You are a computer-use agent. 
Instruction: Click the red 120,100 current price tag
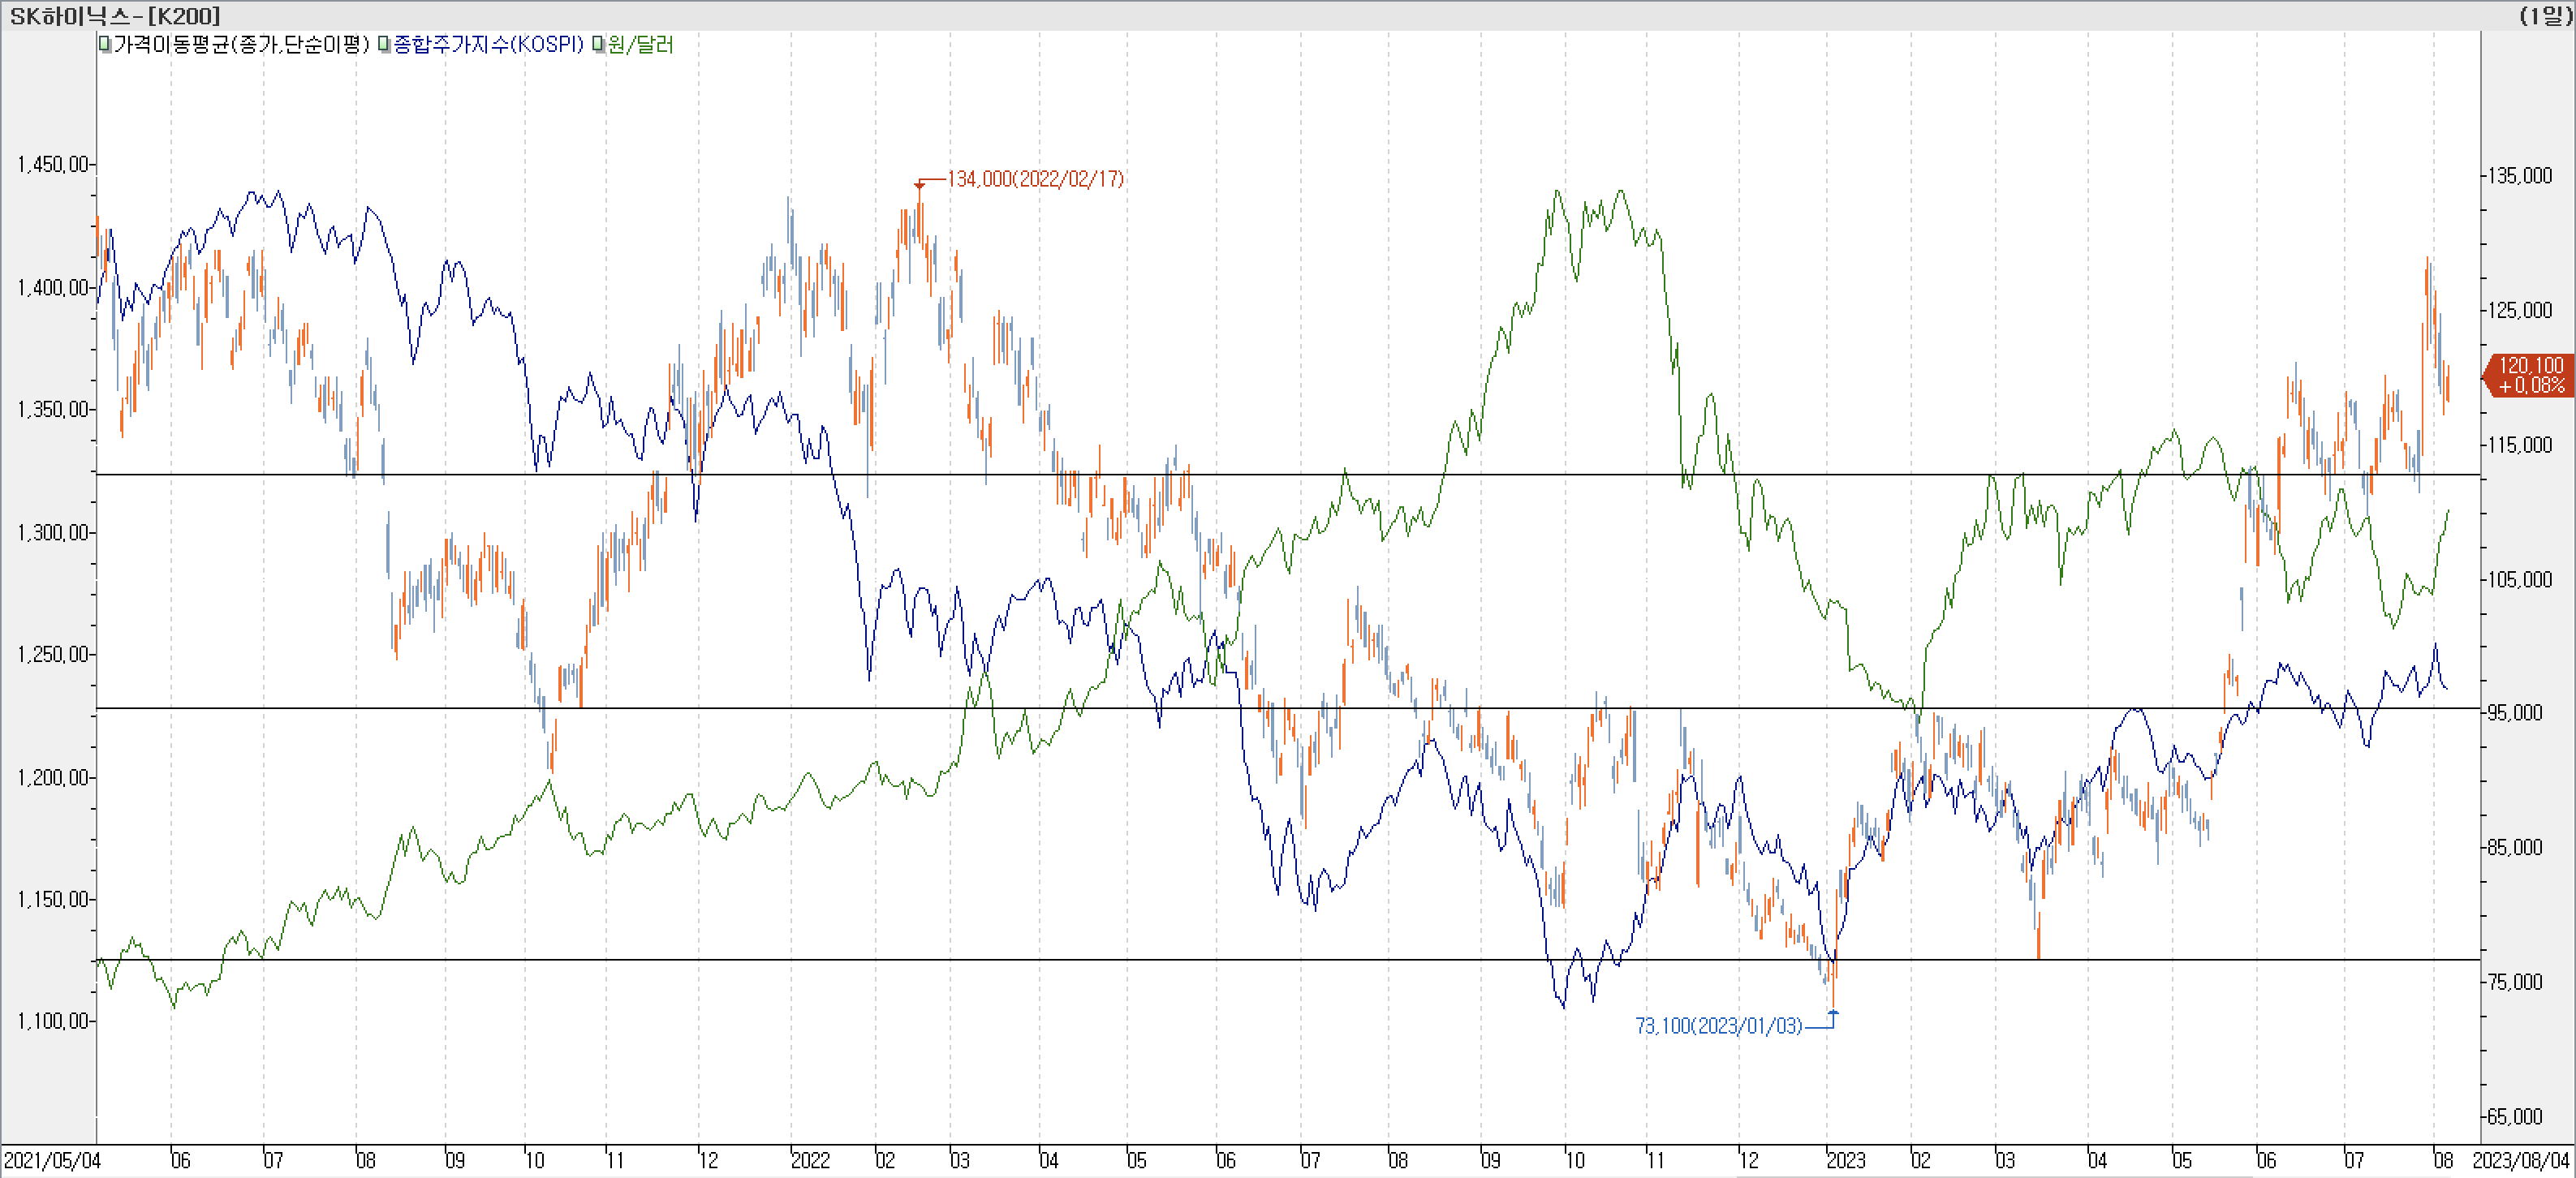tap(2530, 375)
